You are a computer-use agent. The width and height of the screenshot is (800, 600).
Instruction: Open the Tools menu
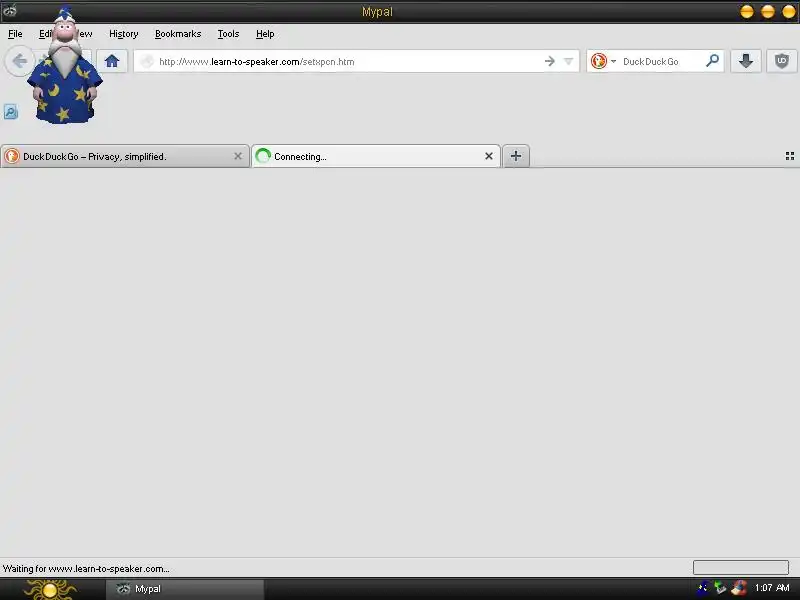228,34
